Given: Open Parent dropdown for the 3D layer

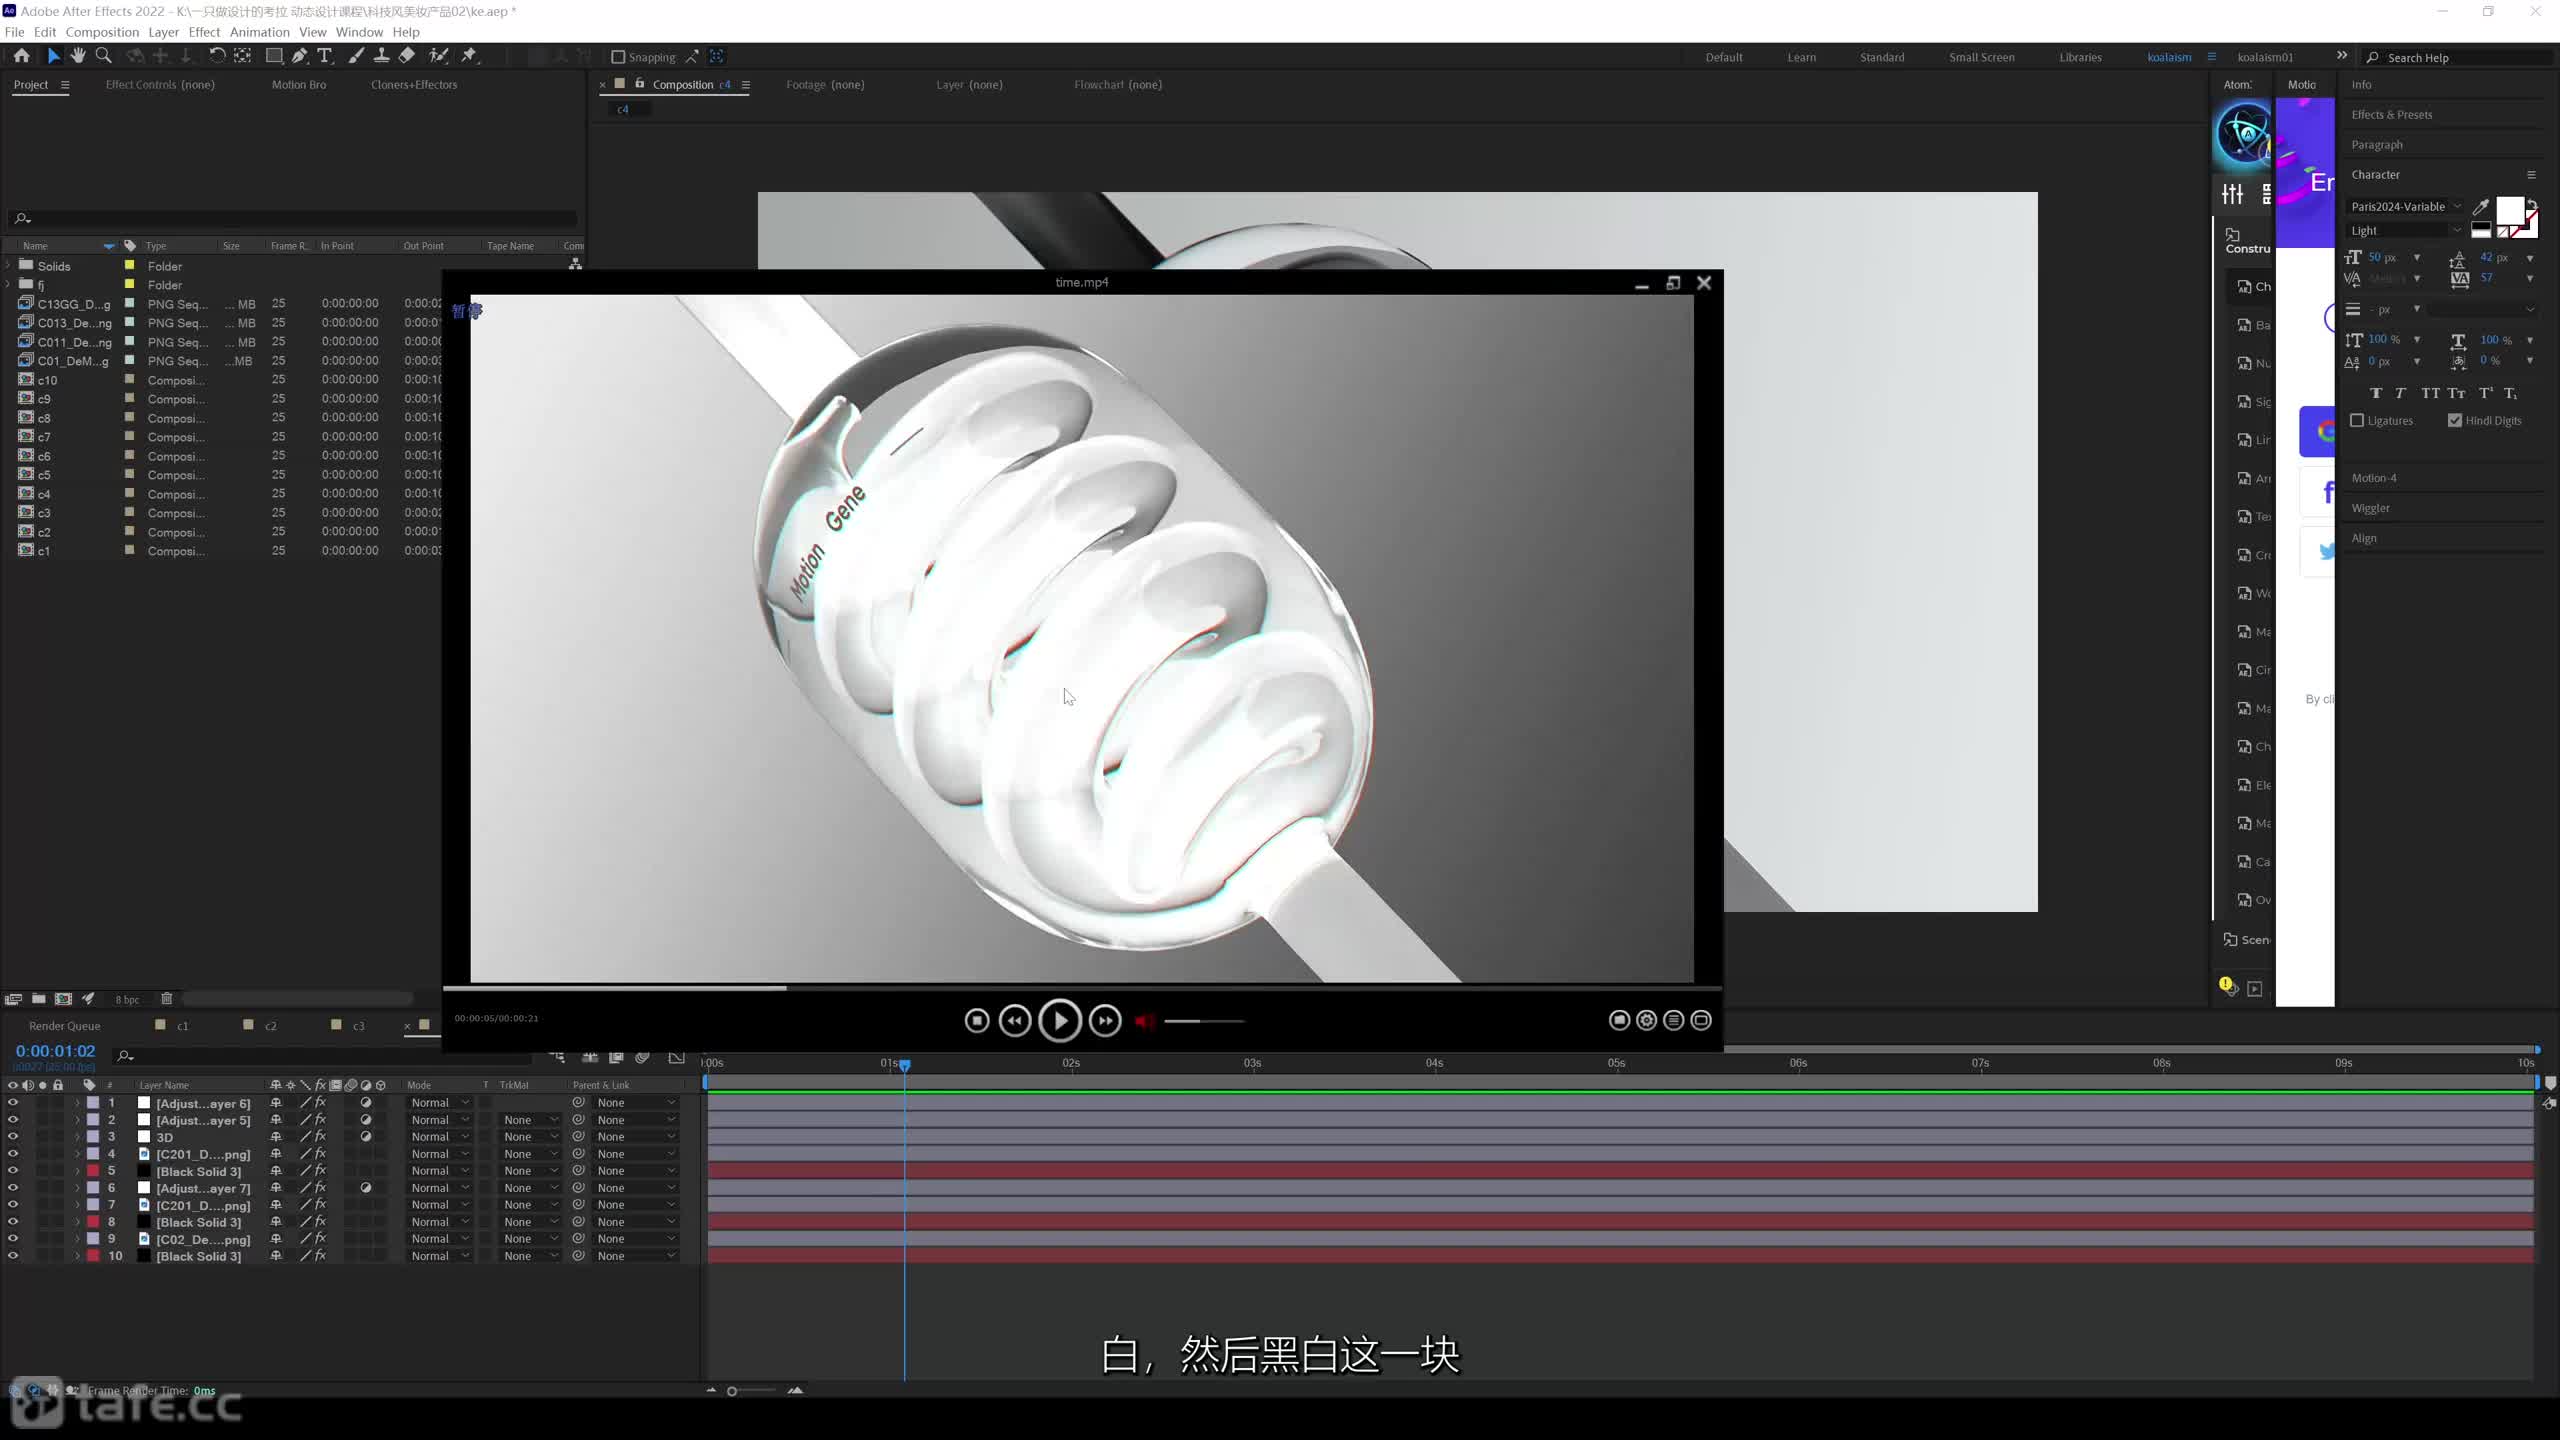Looking at the screenshot, I should click(x=636, y=1137).
